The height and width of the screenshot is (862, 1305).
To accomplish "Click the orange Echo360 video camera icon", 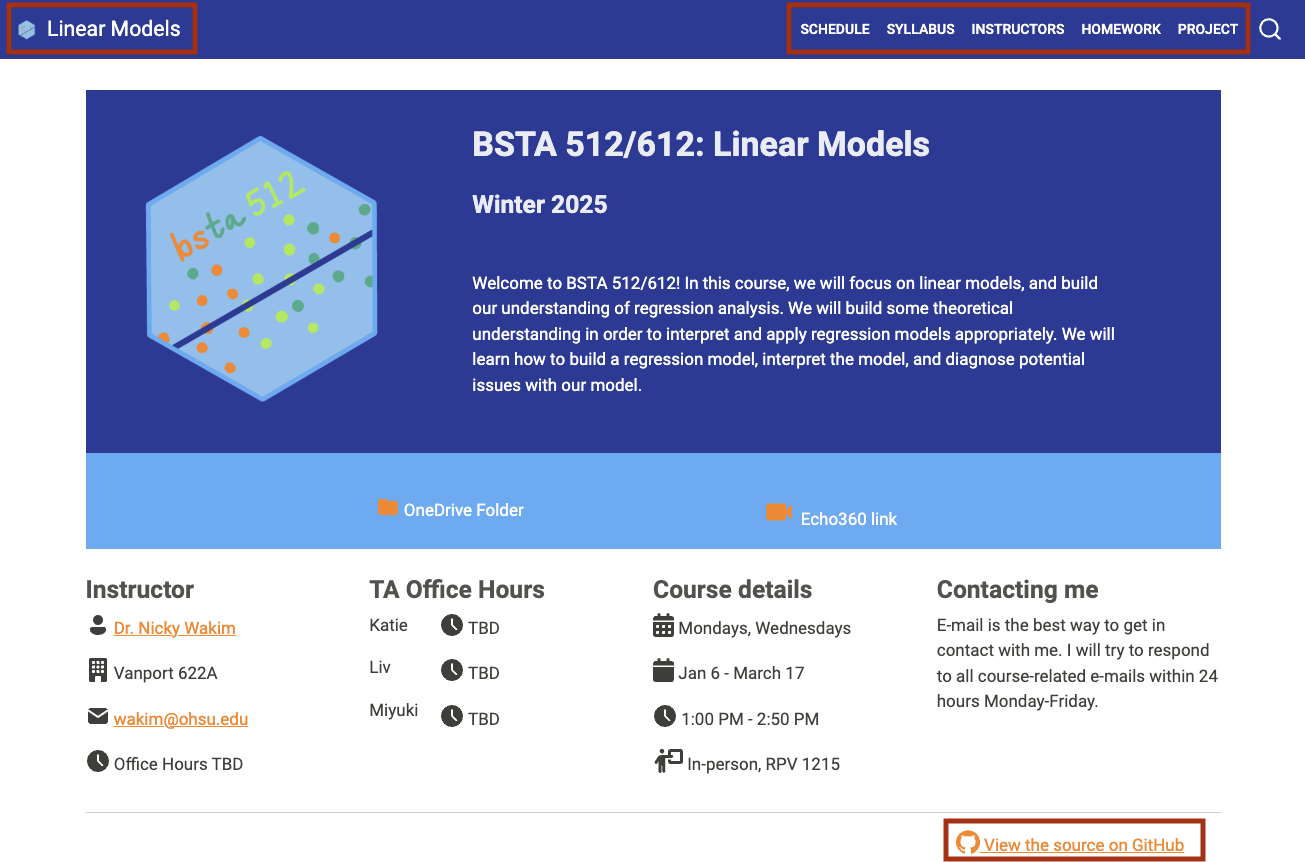I will coord(778,512).
